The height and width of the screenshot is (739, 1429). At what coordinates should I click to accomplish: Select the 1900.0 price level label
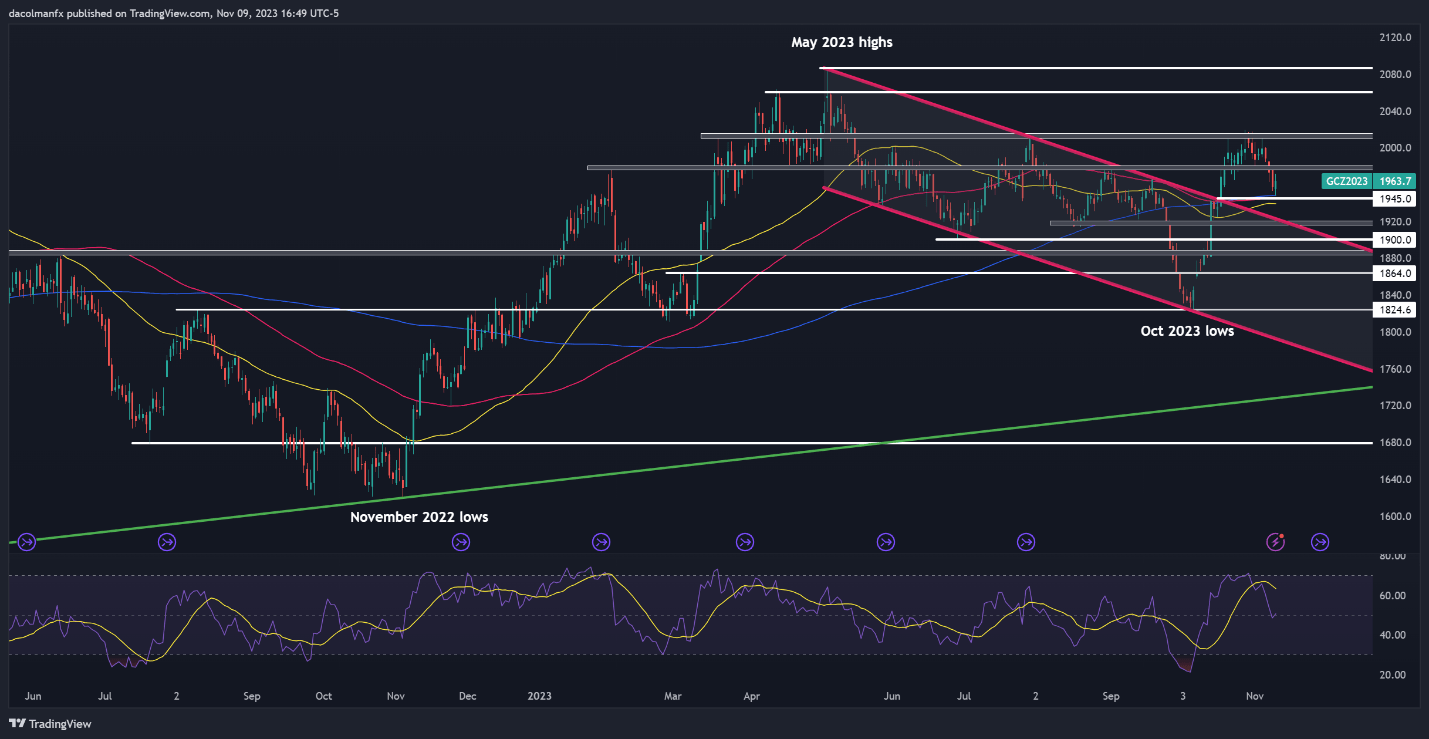[1394, 240]
